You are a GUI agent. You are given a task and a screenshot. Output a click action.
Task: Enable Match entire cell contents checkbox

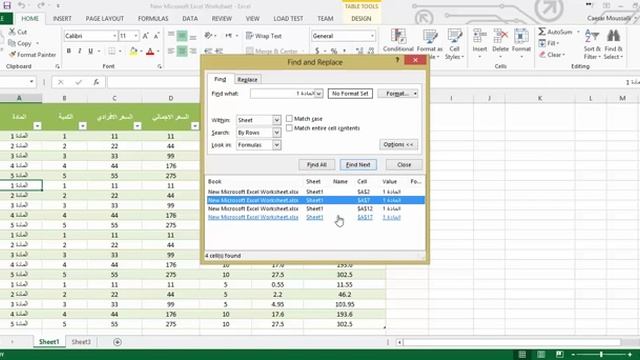click(289, 128)
